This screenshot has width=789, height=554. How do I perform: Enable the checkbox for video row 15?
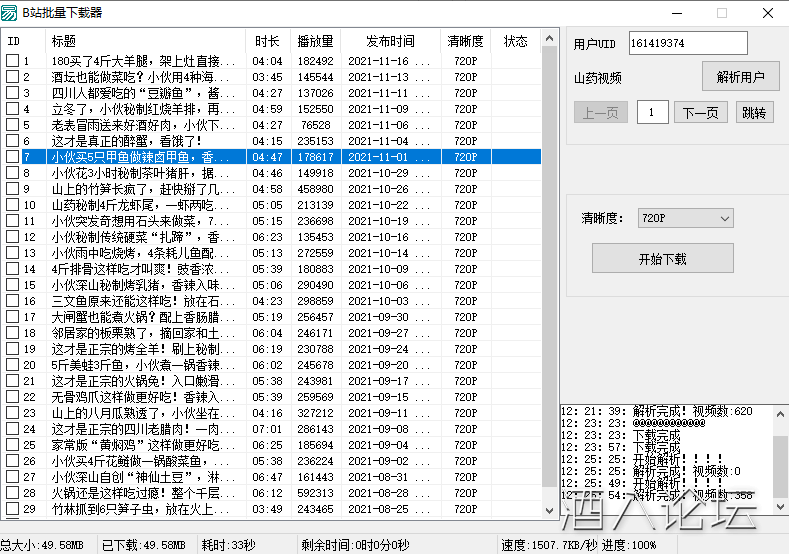point(12,285)
